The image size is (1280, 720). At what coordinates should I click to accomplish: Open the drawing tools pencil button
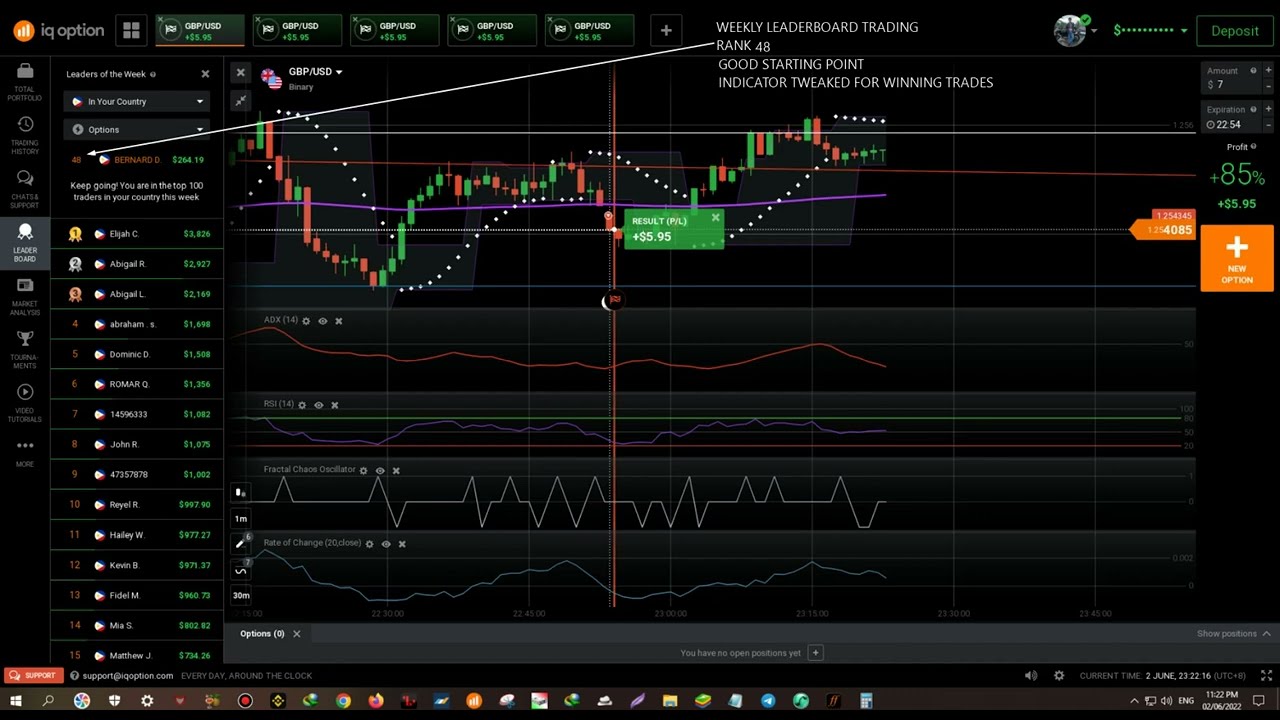[241, 543]
